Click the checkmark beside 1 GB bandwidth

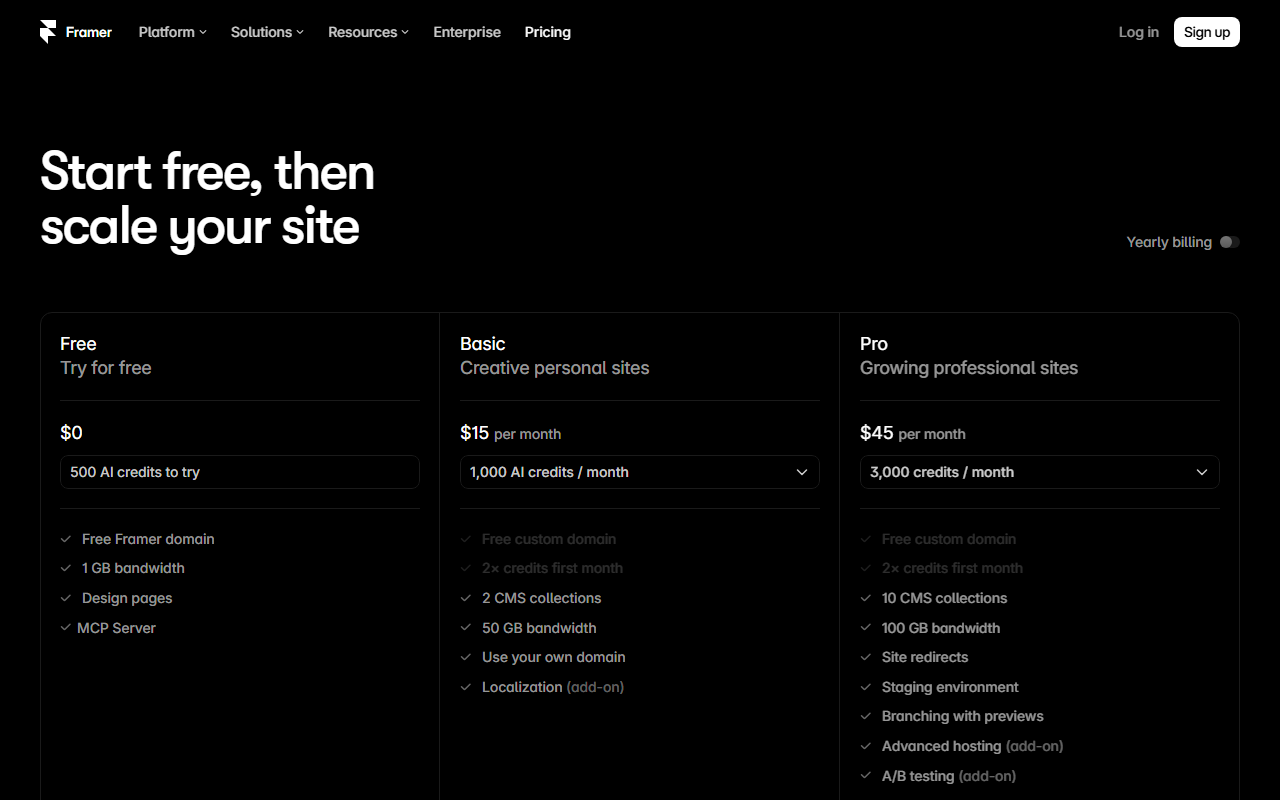click(x=66, y=568)
